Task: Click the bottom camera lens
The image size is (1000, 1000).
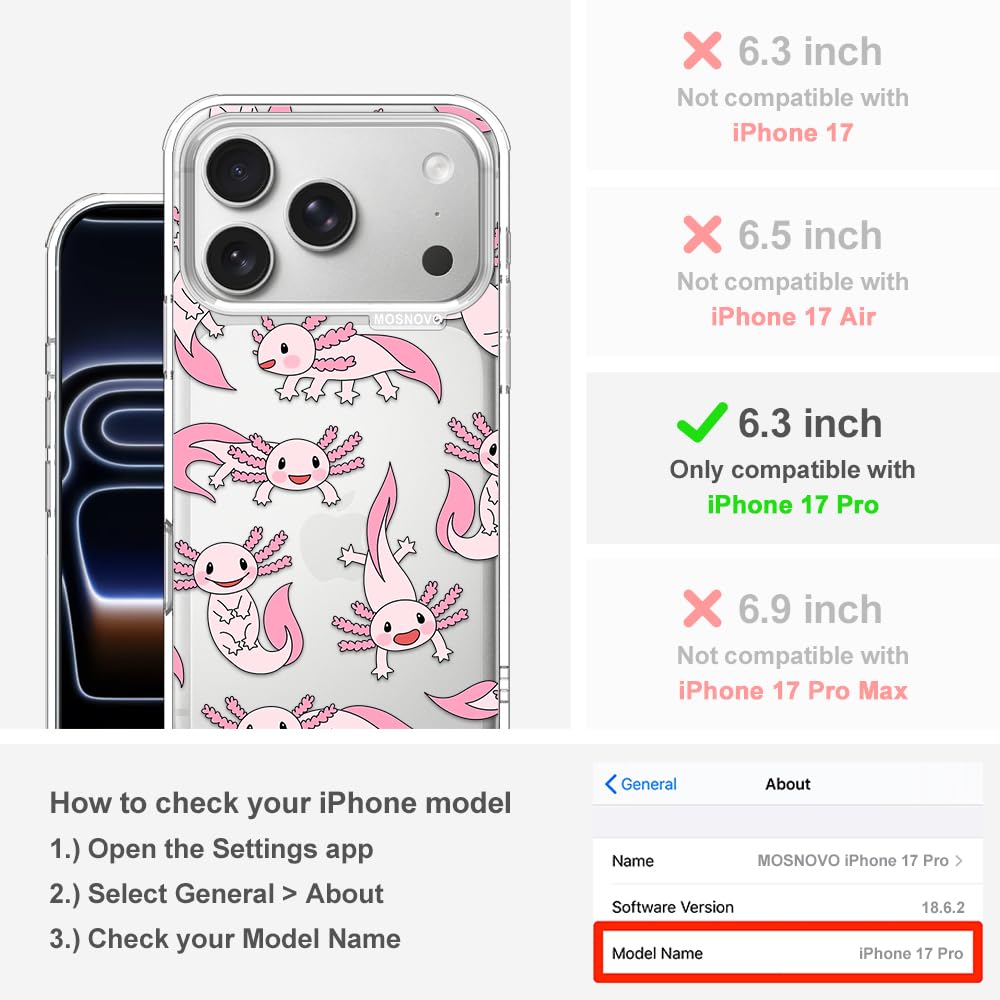Action: point(239,259)
